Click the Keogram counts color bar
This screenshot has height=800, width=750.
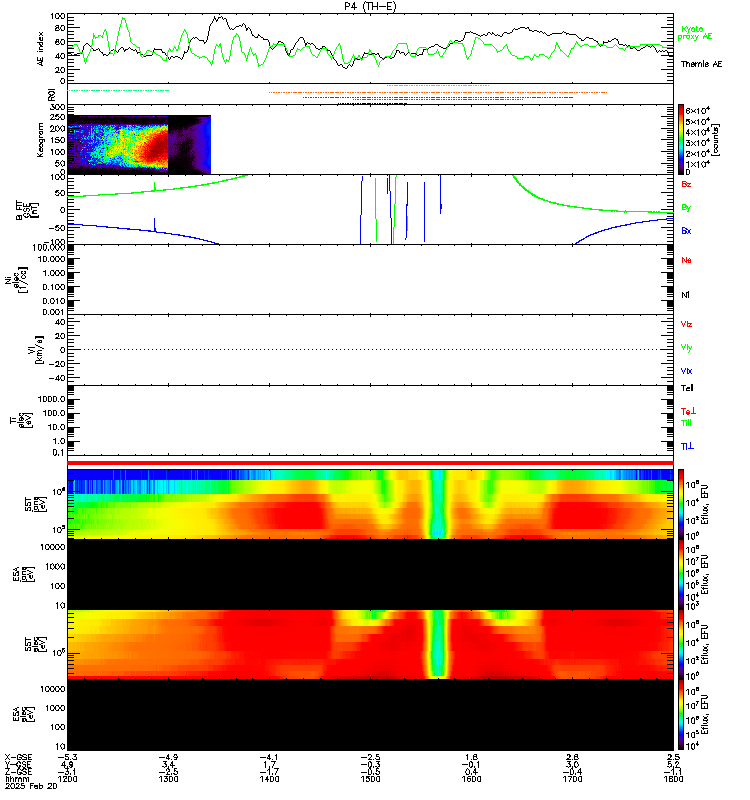pos(681,139)
